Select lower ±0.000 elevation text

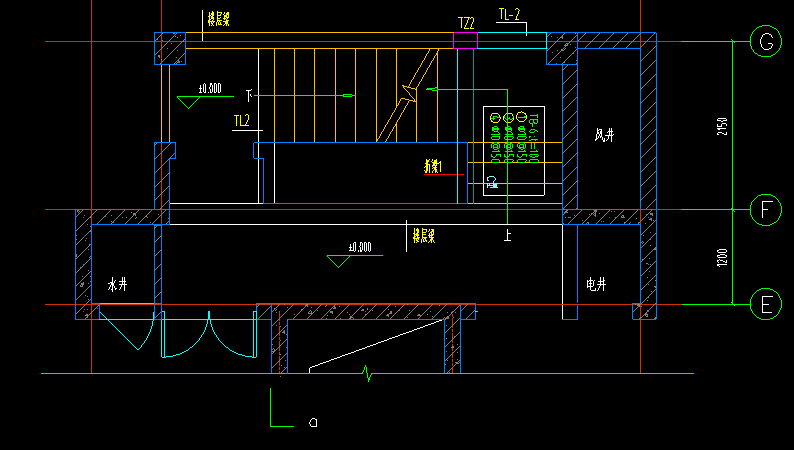click(x=360, y=247)
